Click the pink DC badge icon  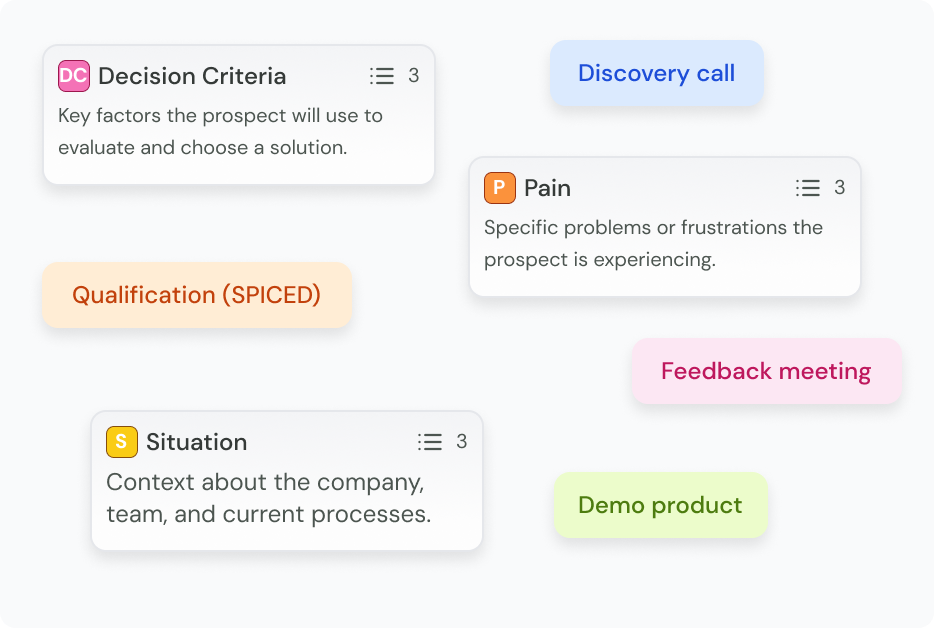pos(74,76)
